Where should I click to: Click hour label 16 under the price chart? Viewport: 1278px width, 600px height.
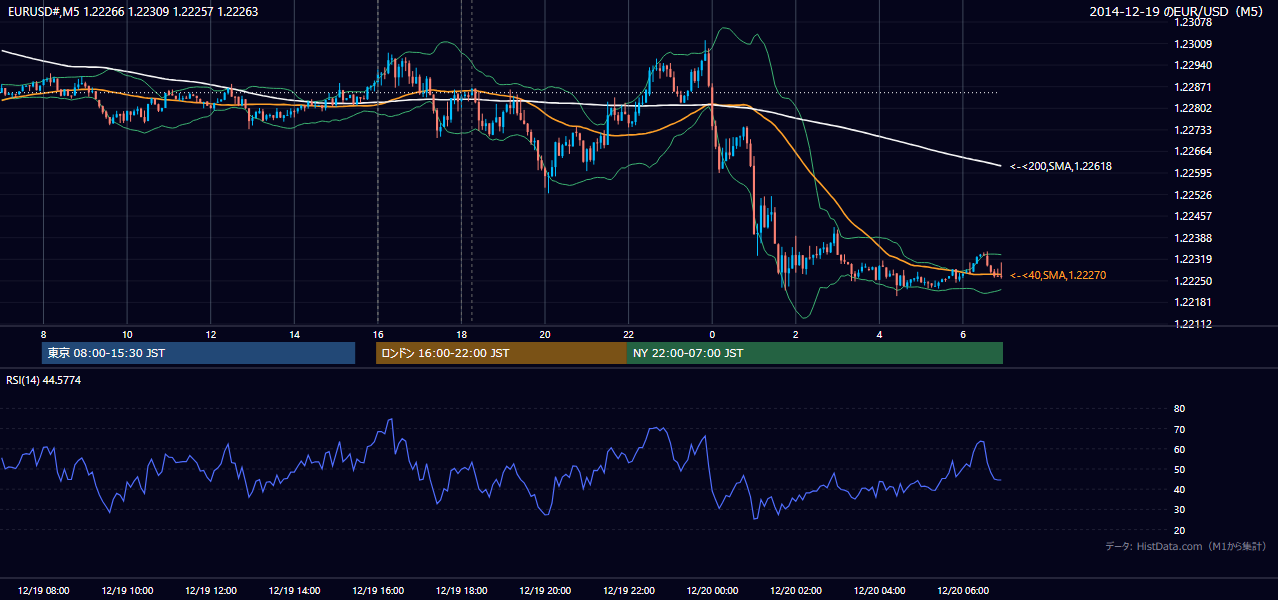tap(378, 334)
